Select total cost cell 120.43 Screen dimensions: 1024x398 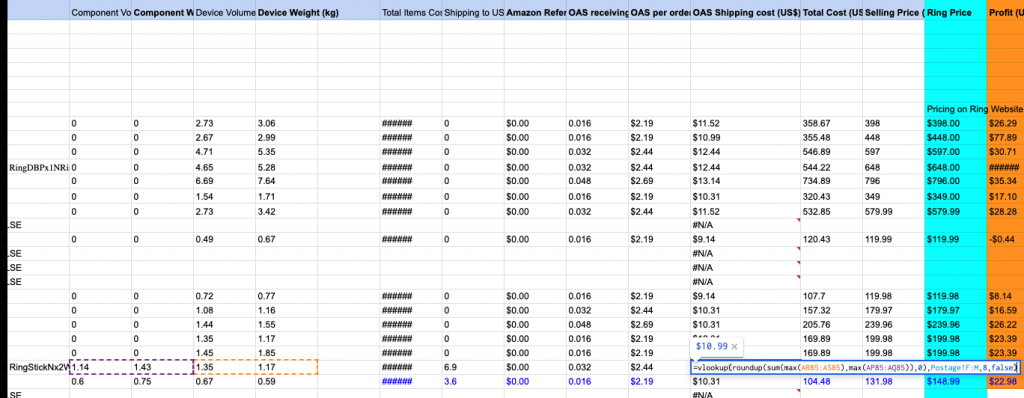pyautogui.click(x=831, y=239)
